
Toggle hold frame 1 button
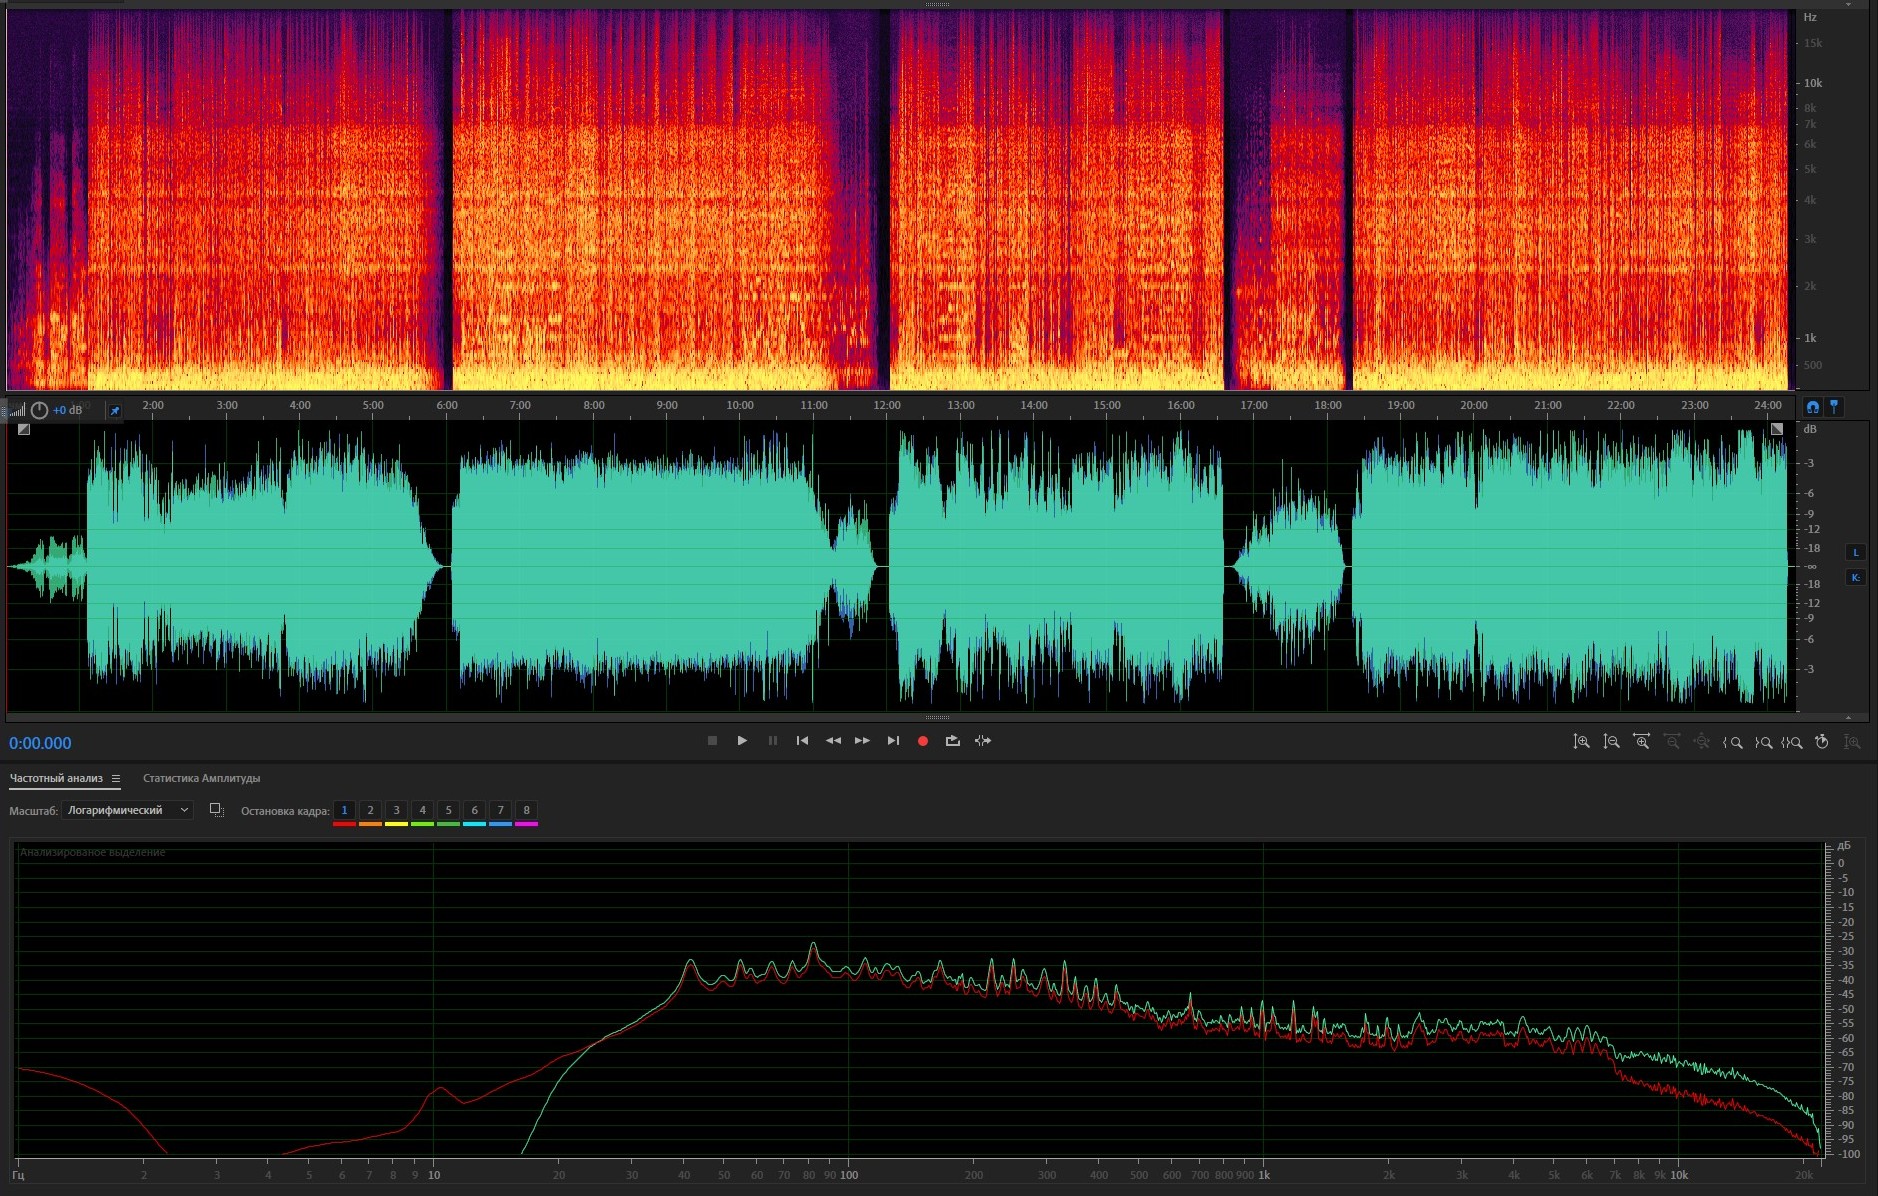pos(344,811)
